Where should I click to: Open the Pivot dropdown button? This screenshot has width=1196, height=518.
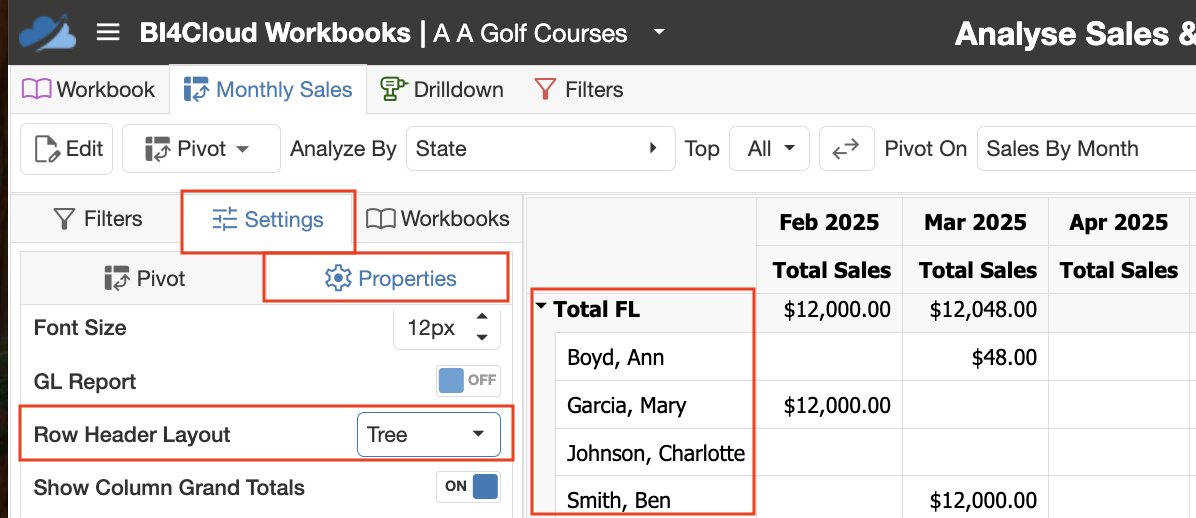[201, 149]
